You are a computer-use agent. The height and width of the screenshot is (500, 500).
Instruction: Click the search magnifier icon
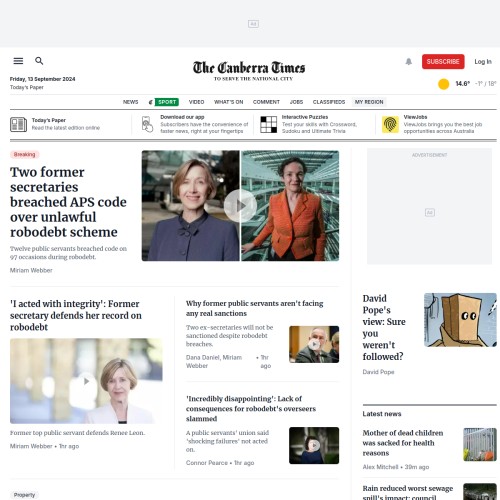pos(39,61)
